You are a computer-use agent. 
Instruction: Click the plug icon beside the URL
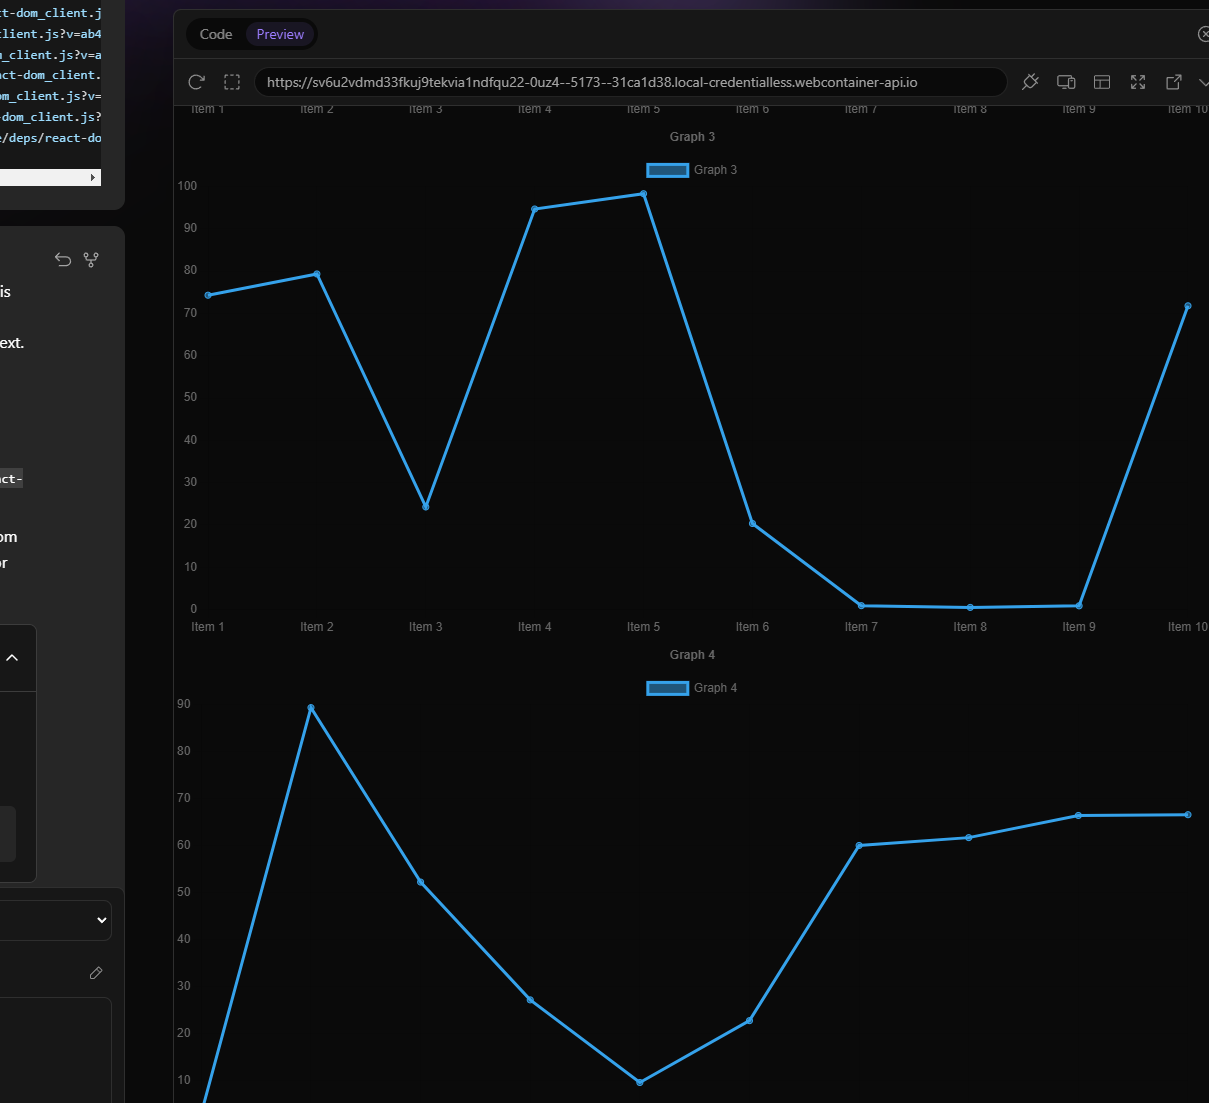1030,82
